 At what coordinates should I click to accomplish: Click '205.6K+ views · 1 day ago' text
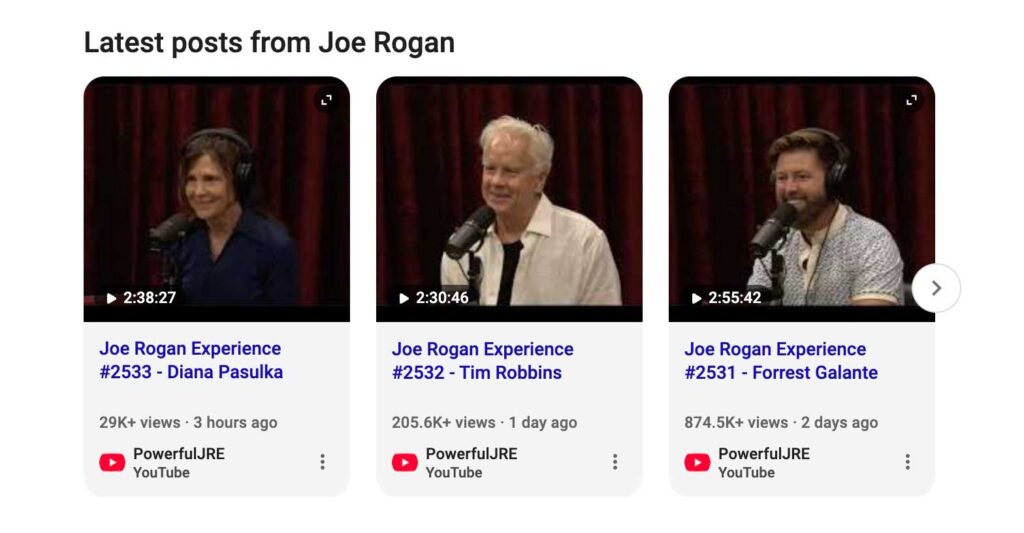485,423
